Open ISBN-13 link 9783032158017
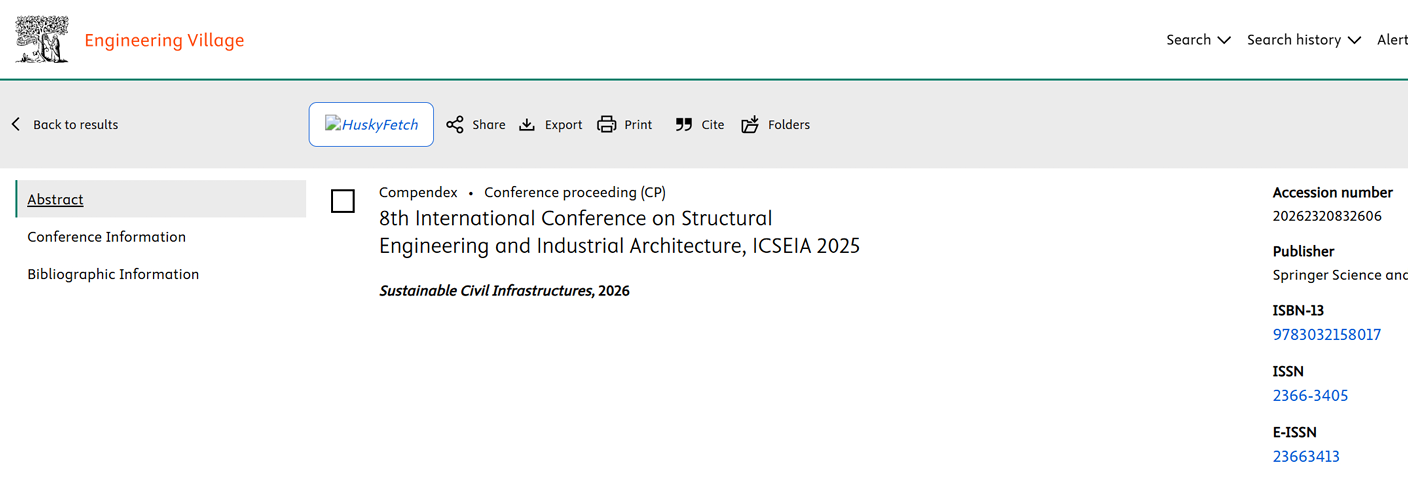This screenshot has height=481, width=1408. click(1327, 335)
